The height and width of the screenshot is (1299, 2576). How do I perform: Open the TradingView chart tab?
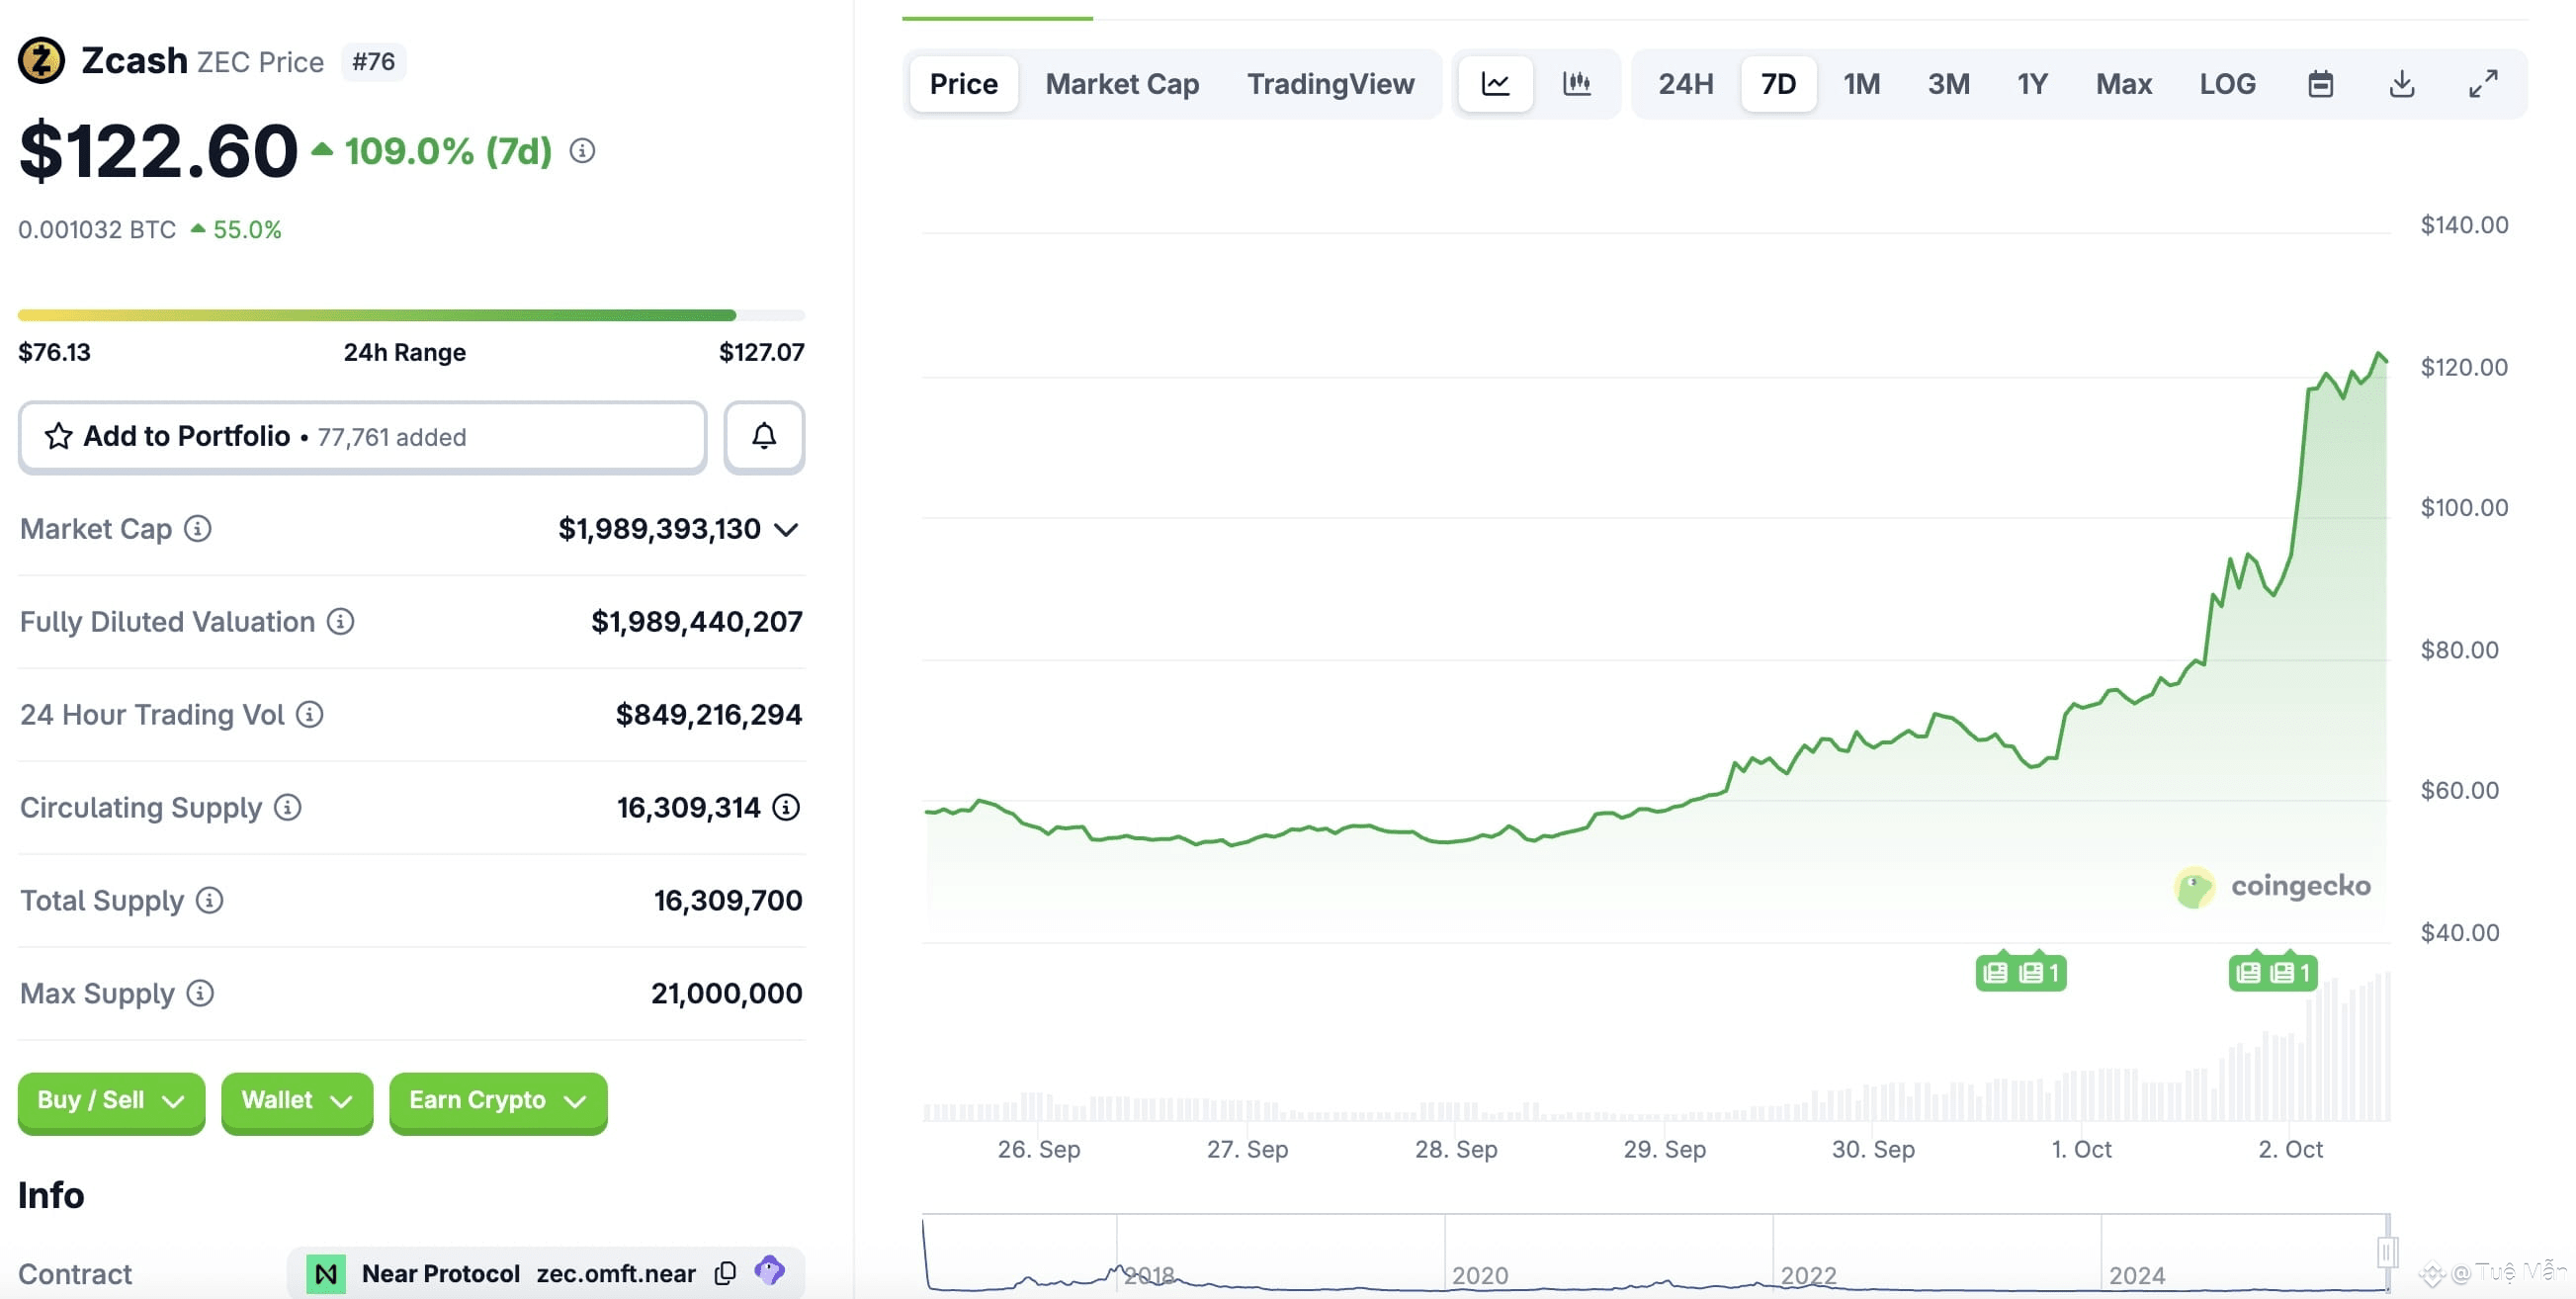point(1330,84)
